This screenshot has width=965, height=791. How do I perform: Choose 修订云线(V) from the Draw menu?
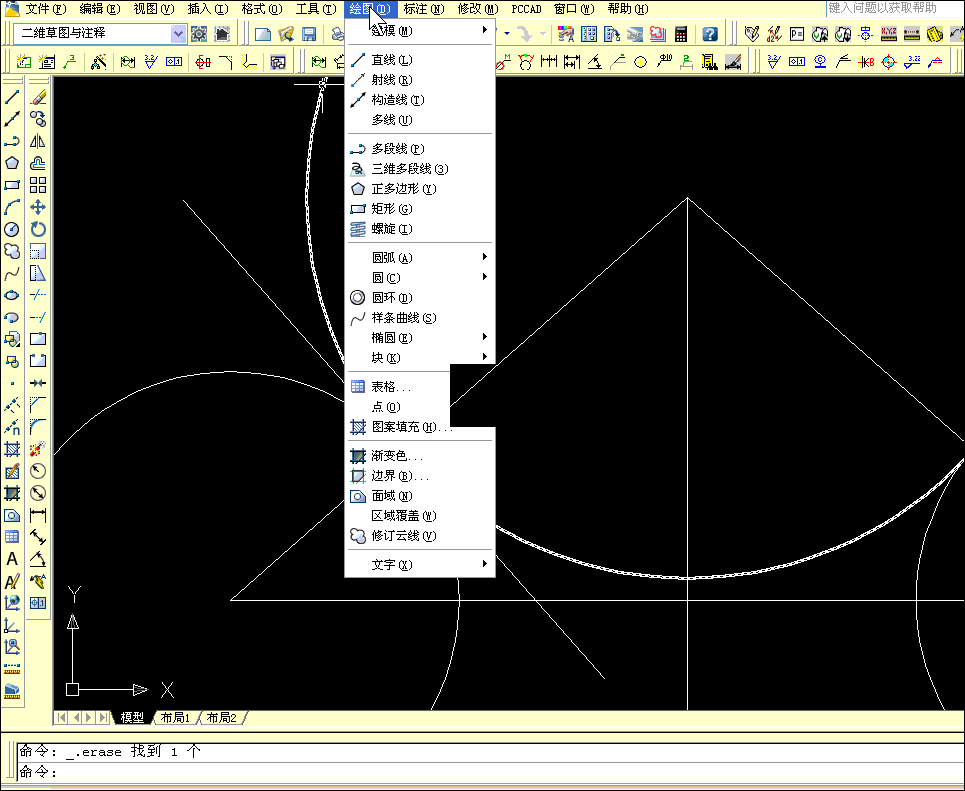click(420, 536)
